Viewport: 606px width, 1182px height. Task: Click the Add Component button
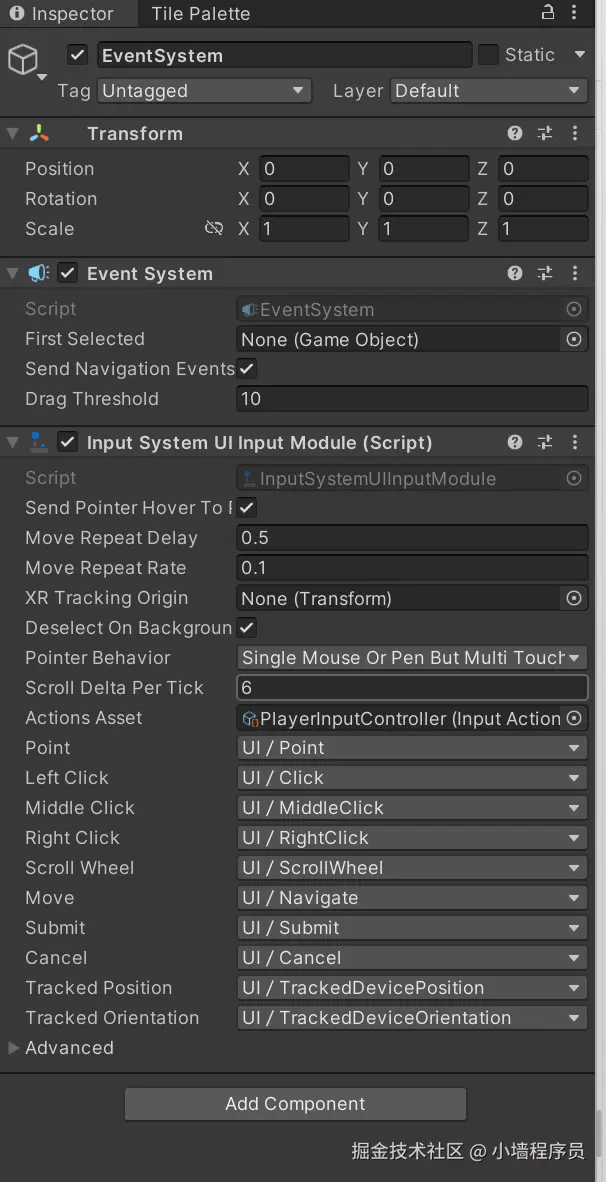point(295,1104)
